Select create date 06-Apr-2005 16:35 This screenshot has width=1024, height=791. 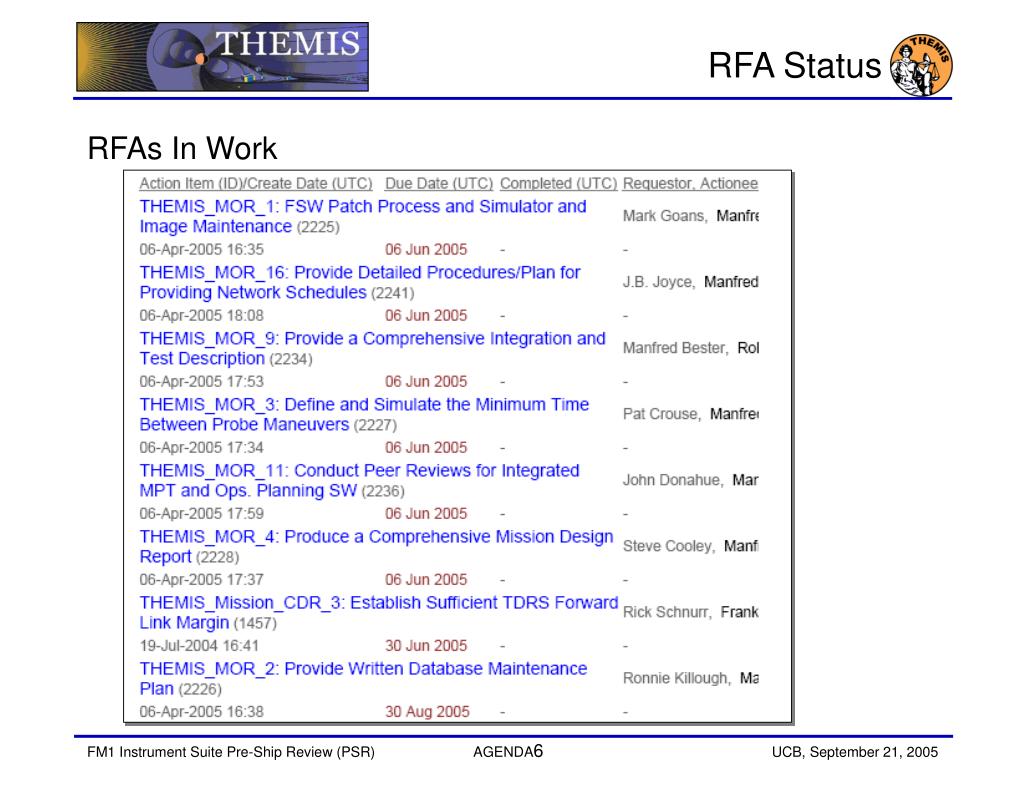[x=201, y=250]
